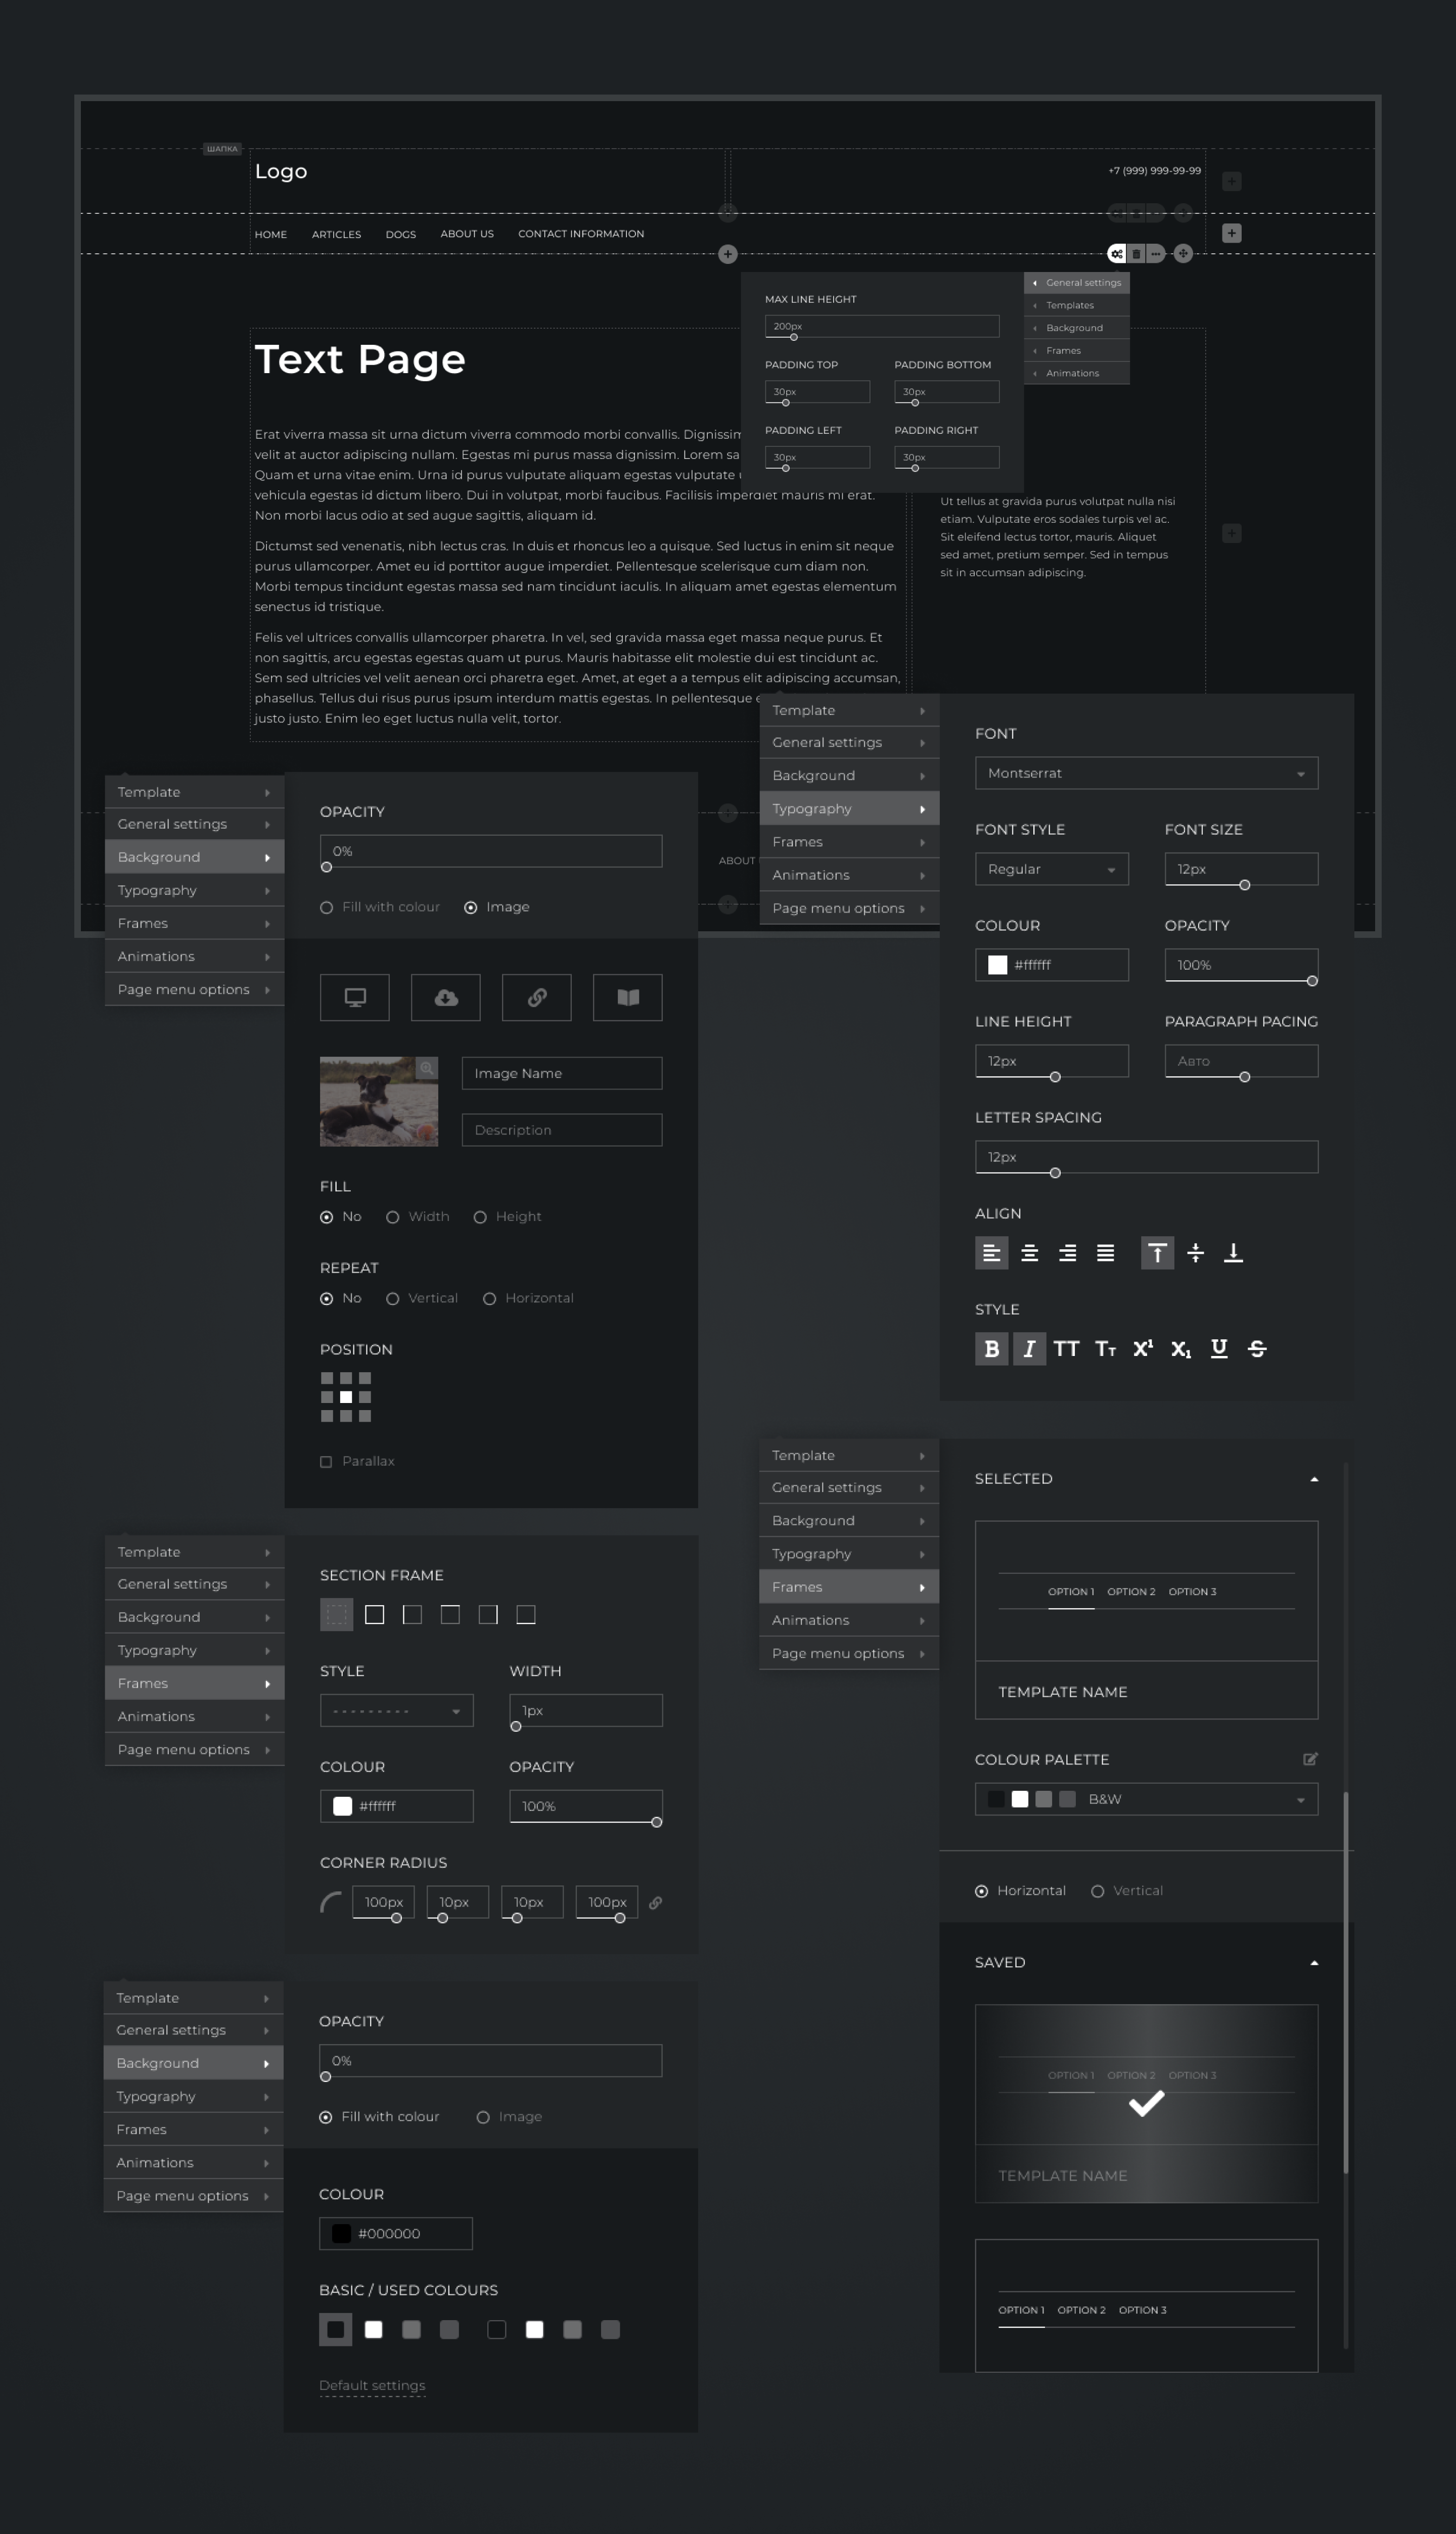Select the saved template thumbnail with checkmark
The width and height of the screenshot is (1456, 2534).
(1146, 2104)
